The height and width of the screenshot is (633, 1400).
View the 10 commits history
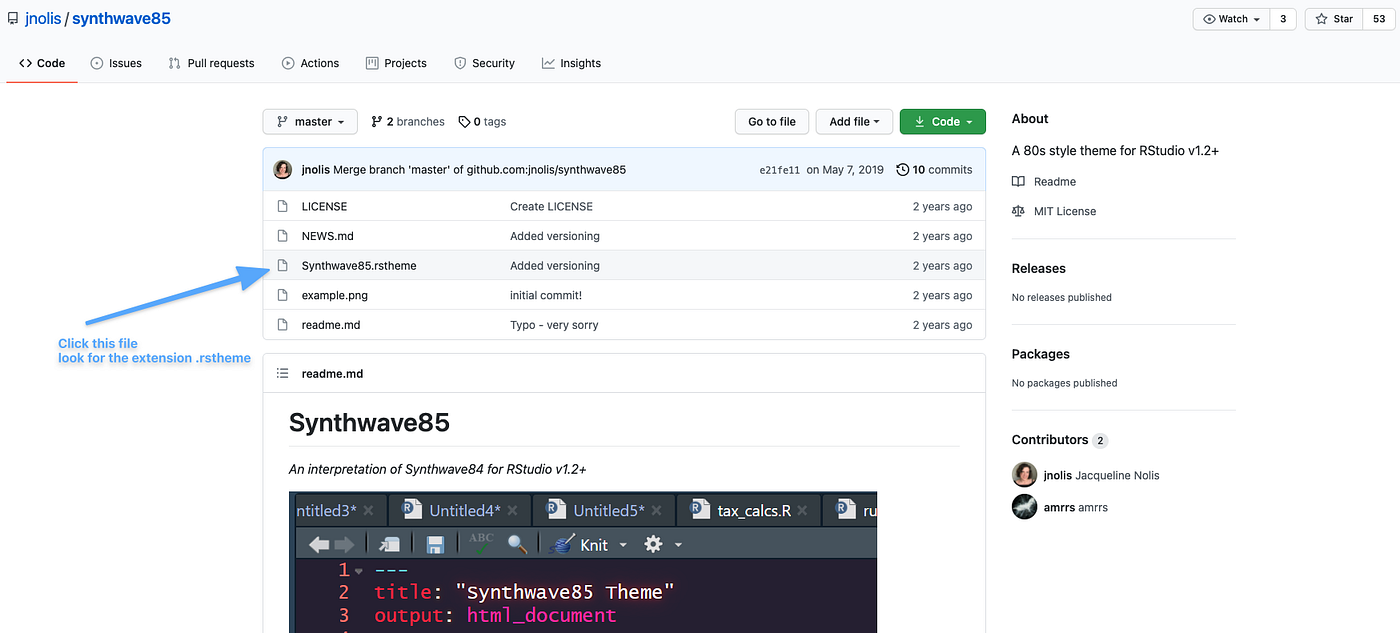(934, 170)
